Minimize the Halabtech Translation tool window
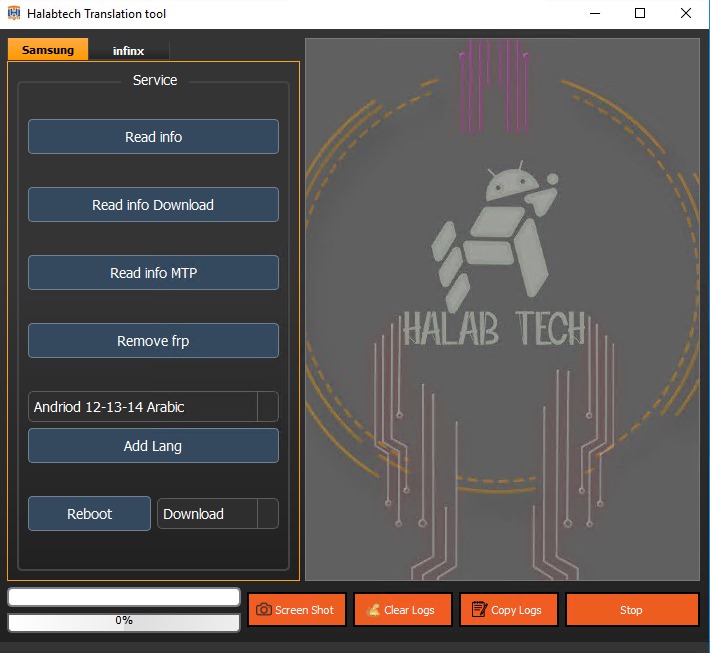 tap(595, 14)
